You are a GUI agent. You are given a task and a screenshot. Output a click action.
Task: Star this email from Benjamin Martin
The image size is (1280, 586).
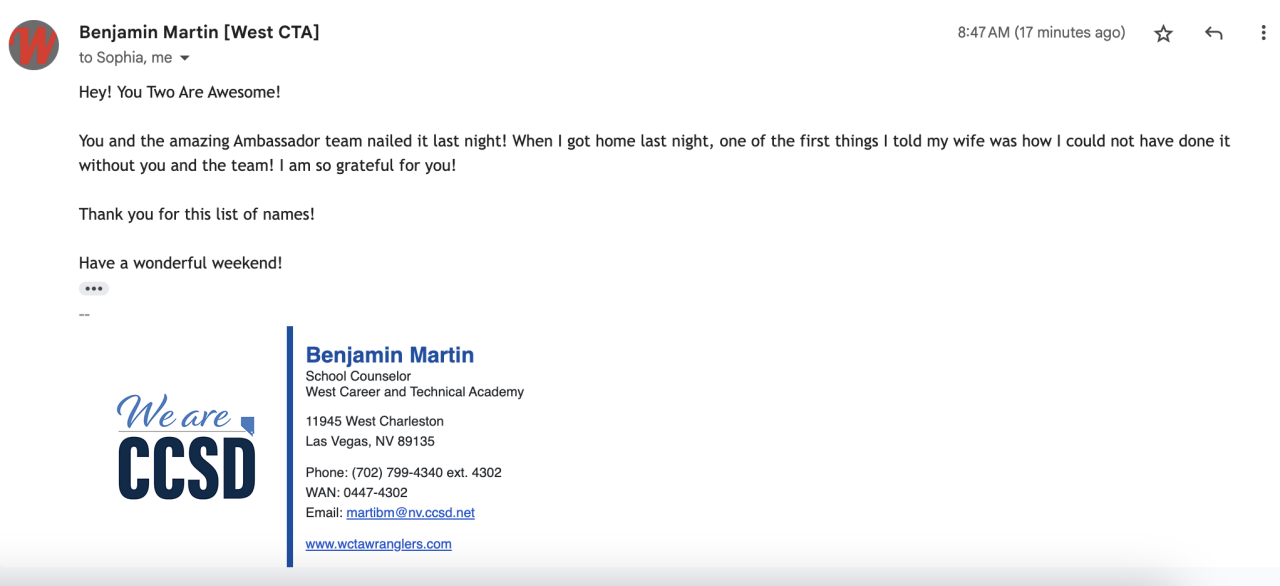[x=1163, y=34]
